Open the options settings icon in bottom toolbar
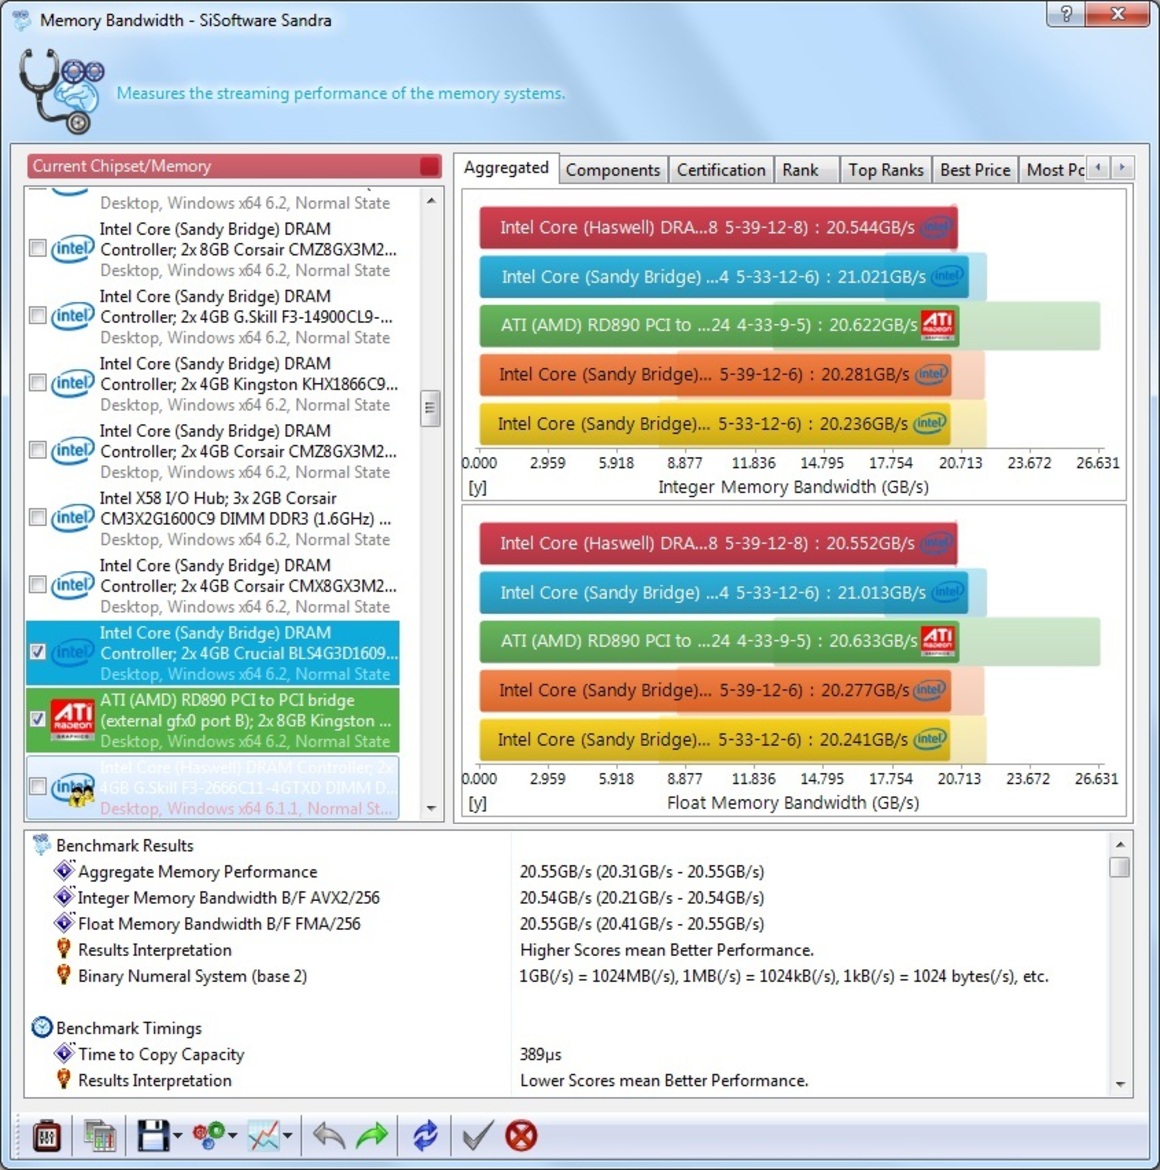The width and height of the screenshot is (1160, 1170). click(x=47, y=1136)
